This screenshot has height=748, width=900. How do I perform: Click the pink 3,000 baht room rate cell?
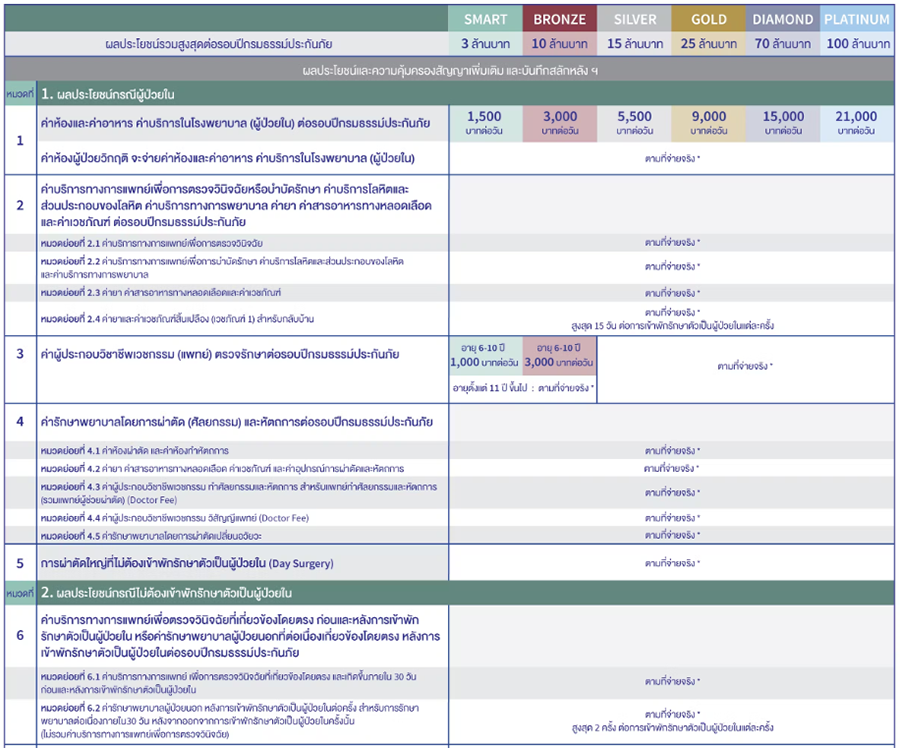click(x=559, y=123)
